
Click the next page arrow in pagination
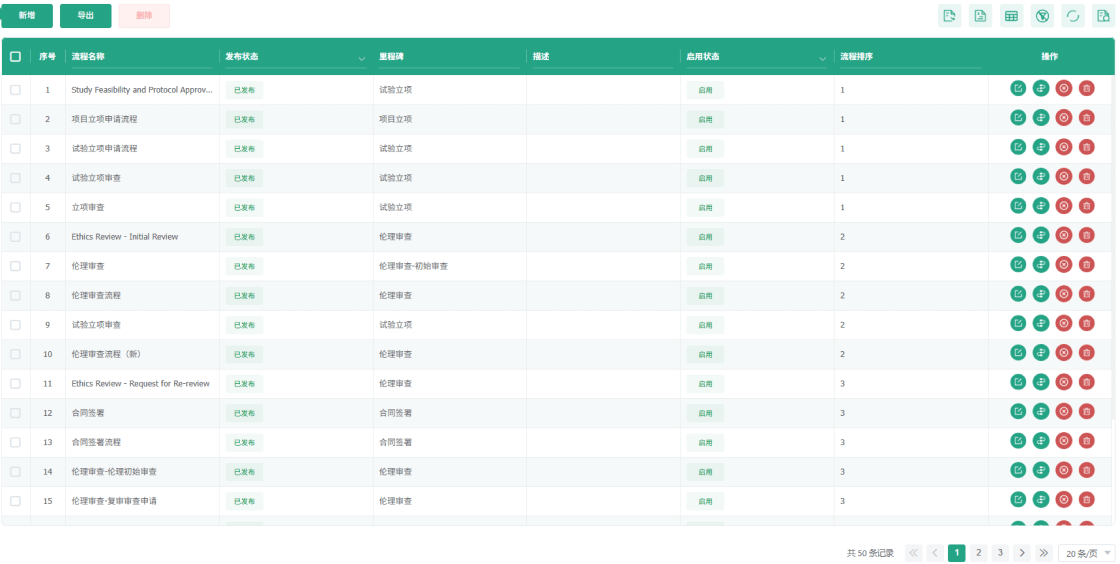1021,553
